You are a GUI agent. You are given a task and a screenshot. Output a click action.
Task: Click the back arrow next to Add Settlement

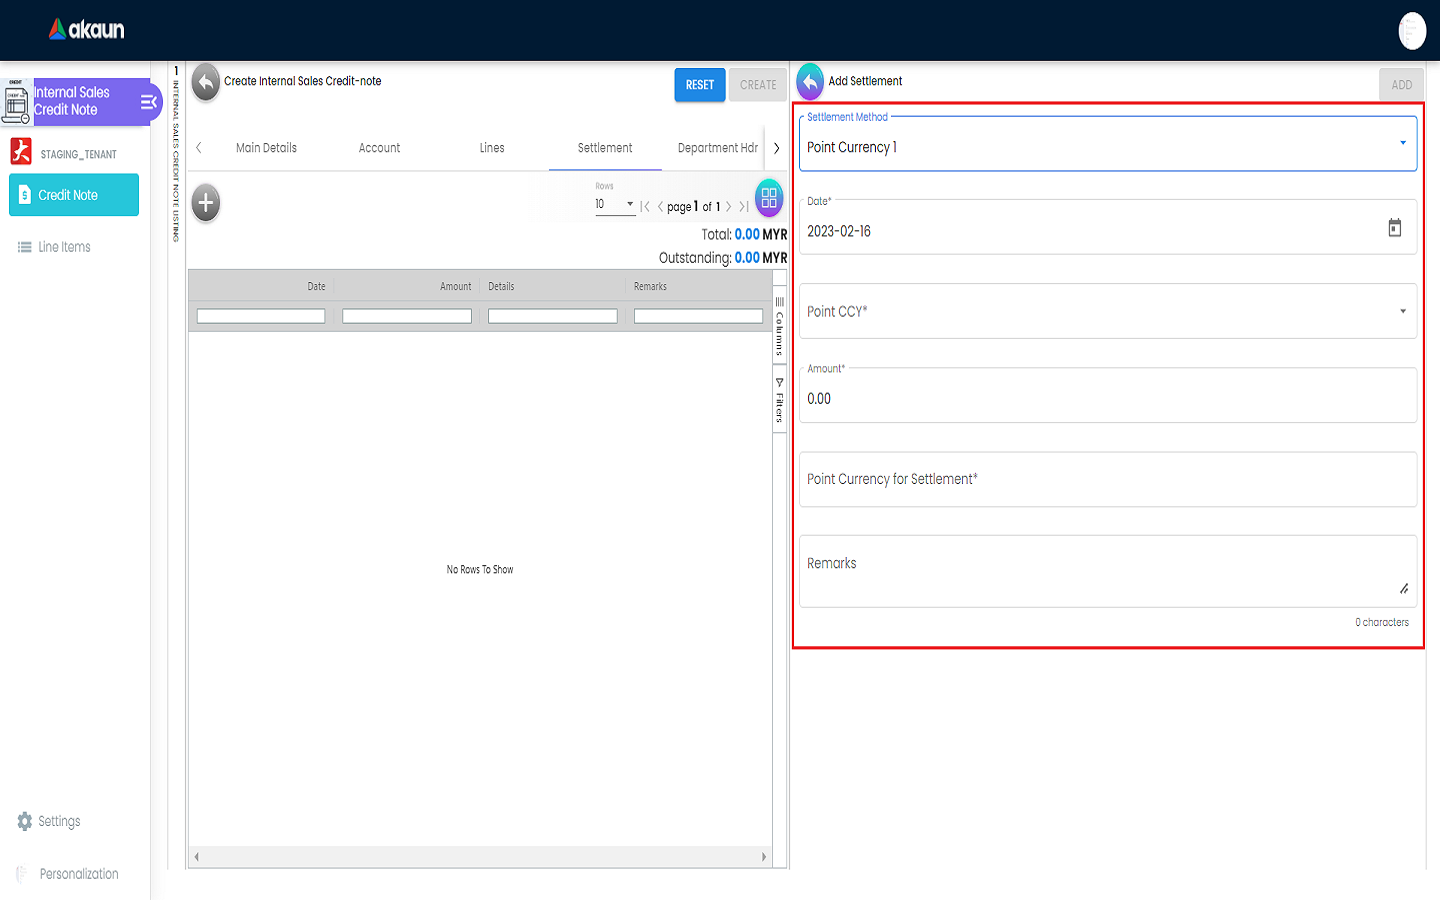[810, 82]
